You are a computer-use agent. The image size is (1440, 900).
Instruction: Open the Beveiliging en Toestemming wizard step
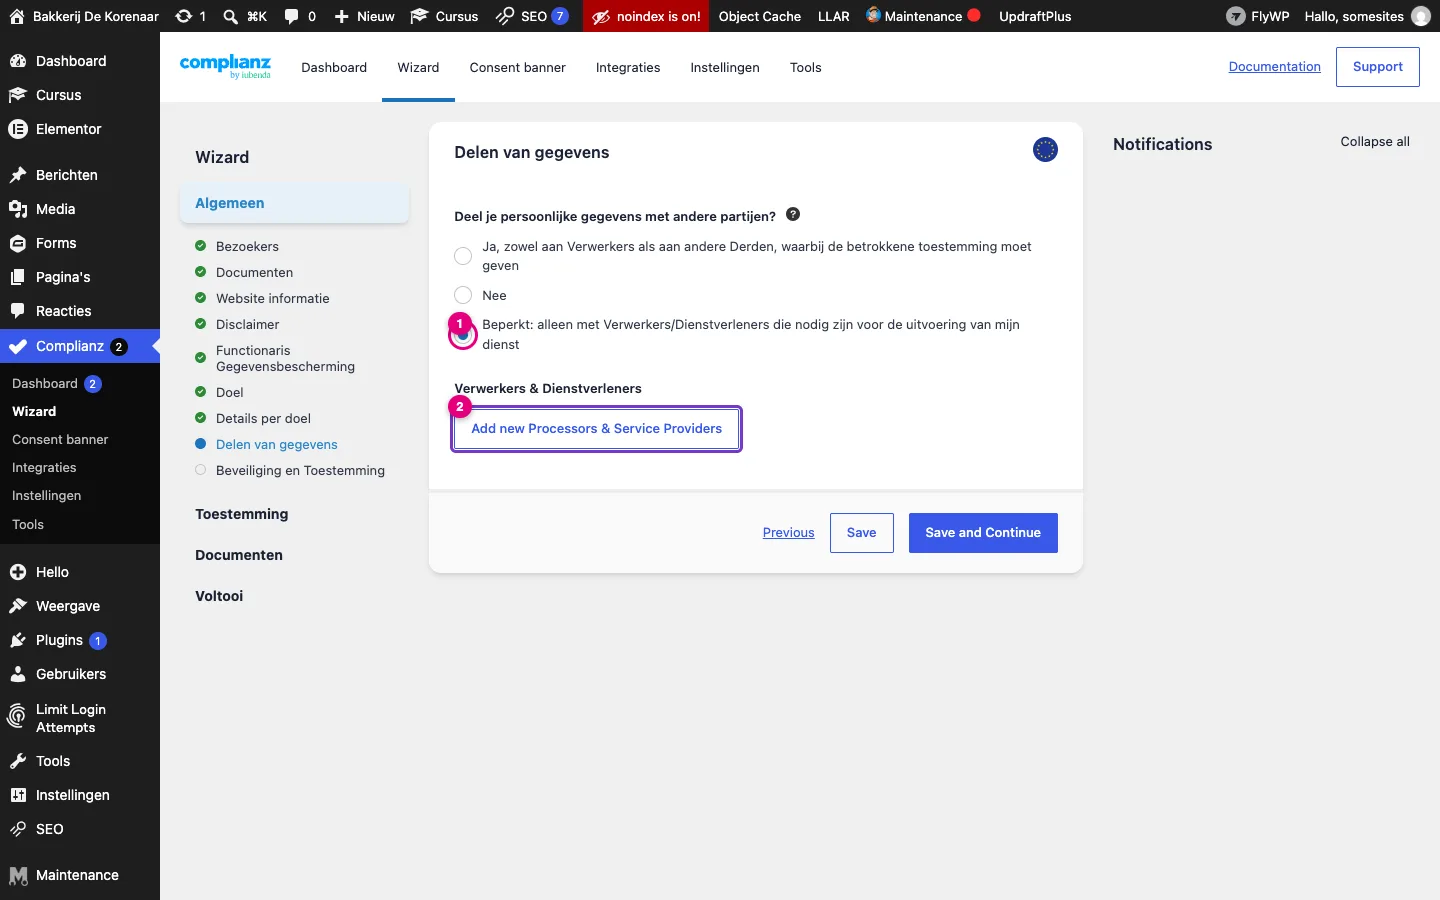pos(300,471)
